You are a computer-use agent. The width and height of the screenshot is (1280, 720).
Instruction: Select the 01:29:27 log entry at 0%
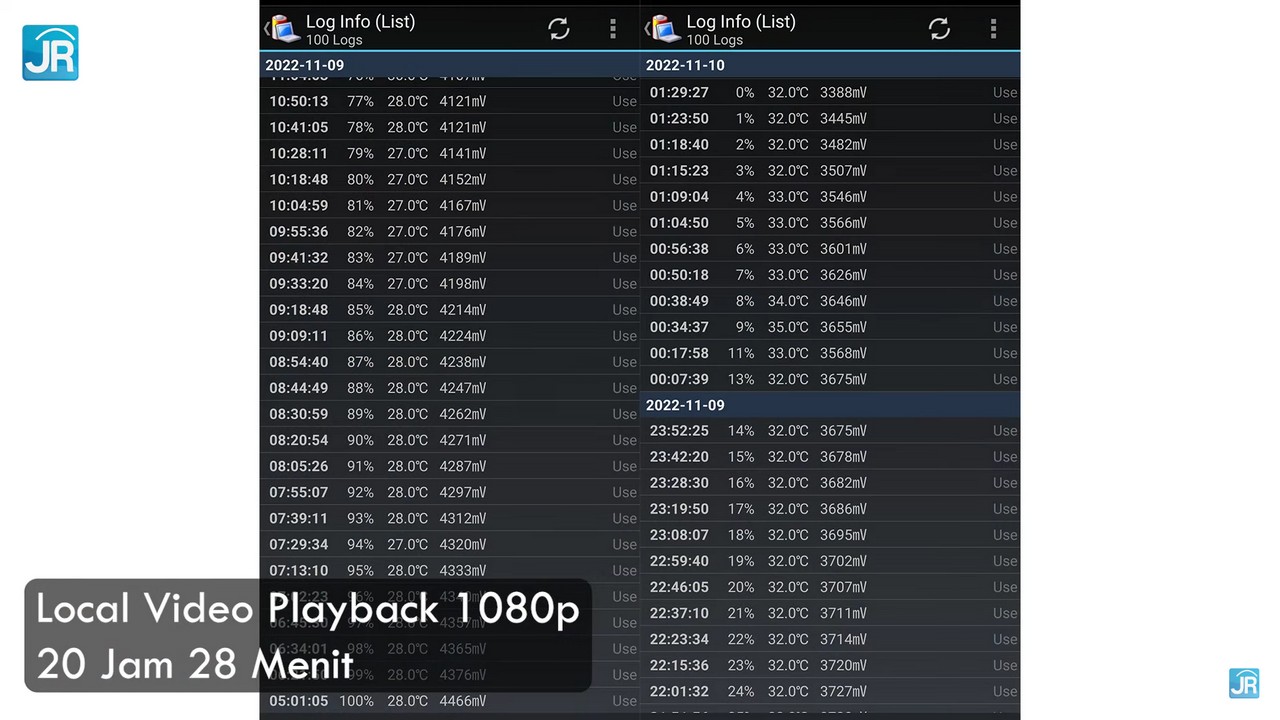(757, 92)
